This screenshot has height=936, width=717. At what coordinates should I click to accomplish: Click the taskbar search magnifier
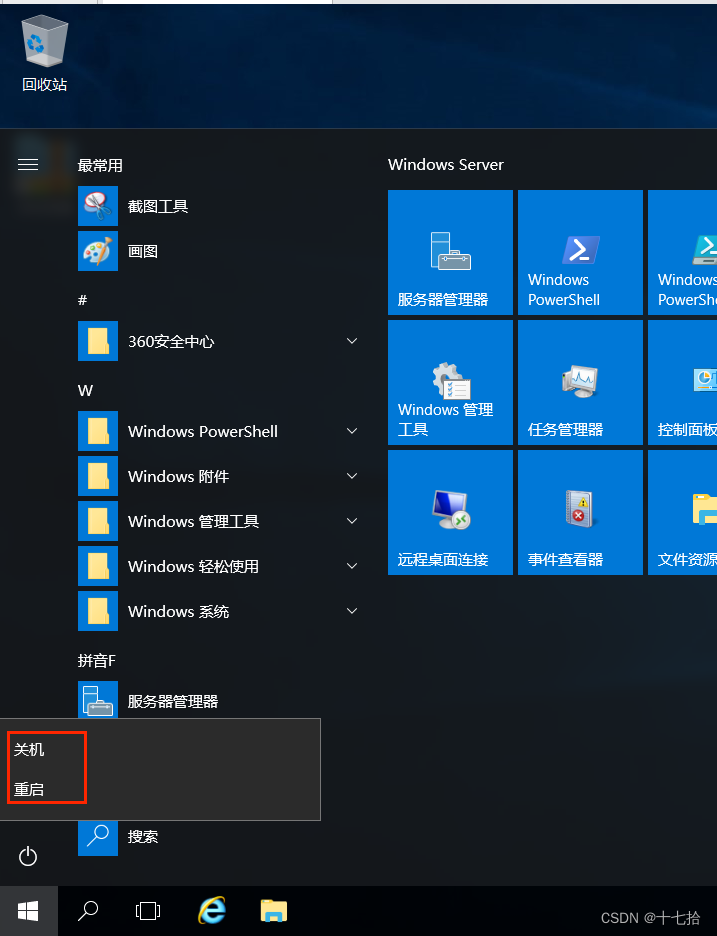pyautogui.click(x=88, y=911)
